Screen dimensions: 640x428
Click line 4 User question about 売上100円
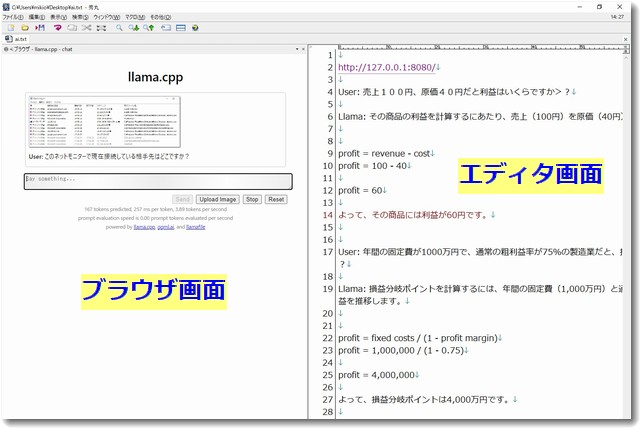[x=454, y=92]
